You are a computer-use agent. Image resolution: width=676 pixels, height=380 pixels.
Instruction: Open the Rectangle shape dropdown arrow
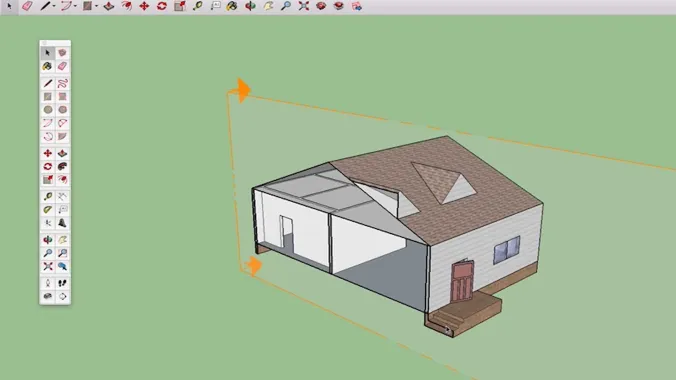coord(96,6)
